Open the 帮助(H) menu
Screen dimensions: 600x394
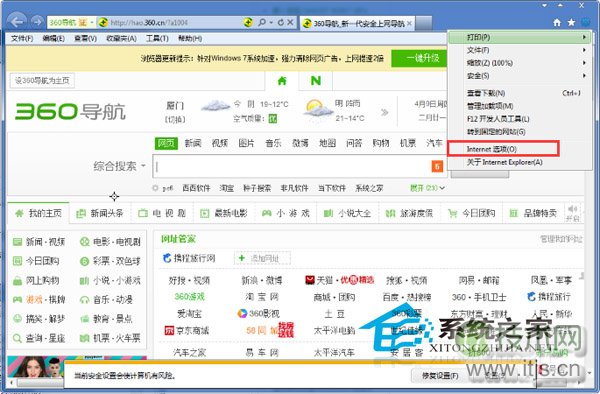tap(190, 39)
